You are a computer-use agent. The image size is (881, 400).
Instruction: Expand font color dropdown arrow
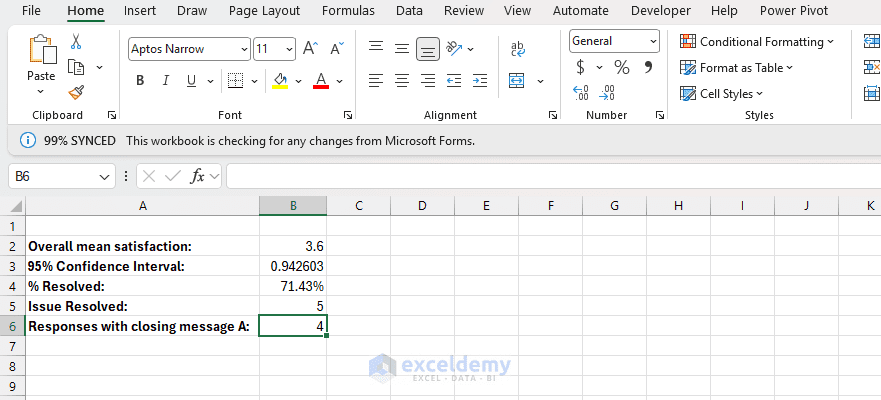(x=339, y=81)
